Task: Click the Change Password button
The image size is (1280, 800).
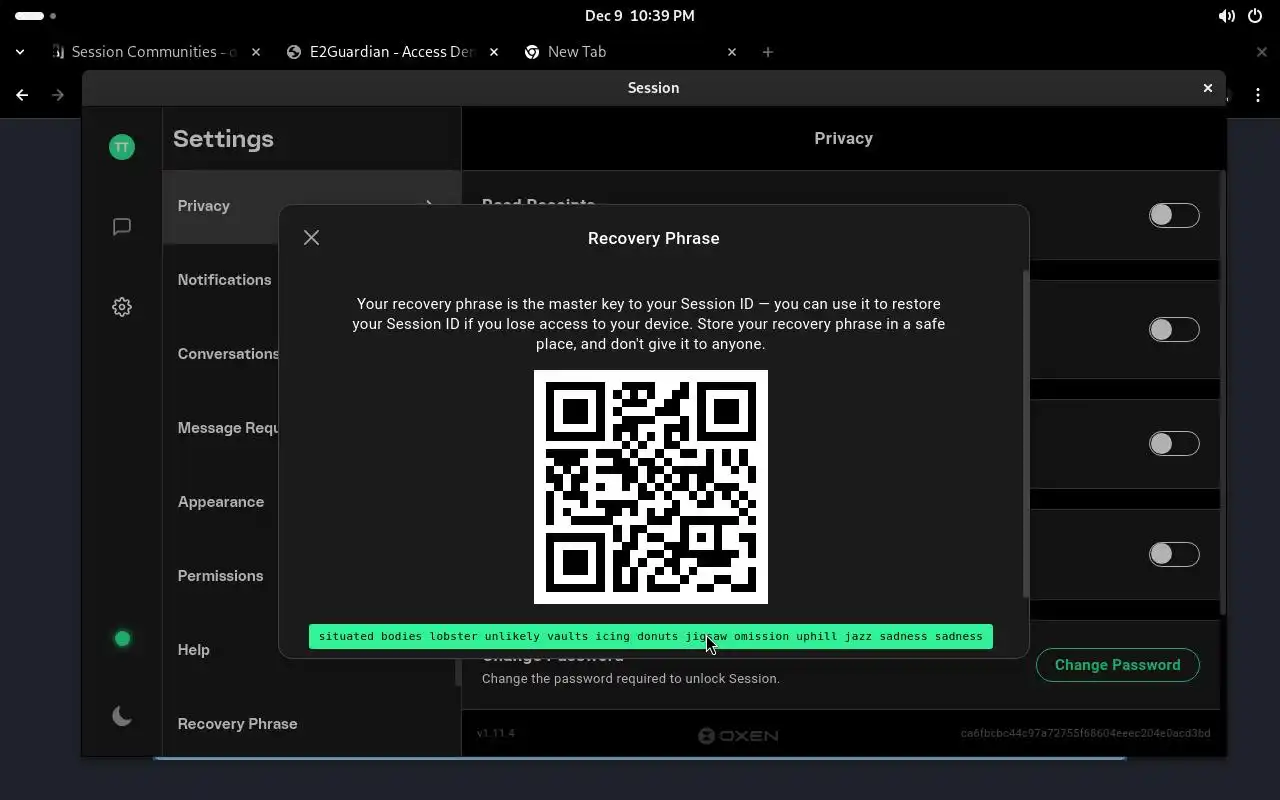Action: click(1117, 665)
